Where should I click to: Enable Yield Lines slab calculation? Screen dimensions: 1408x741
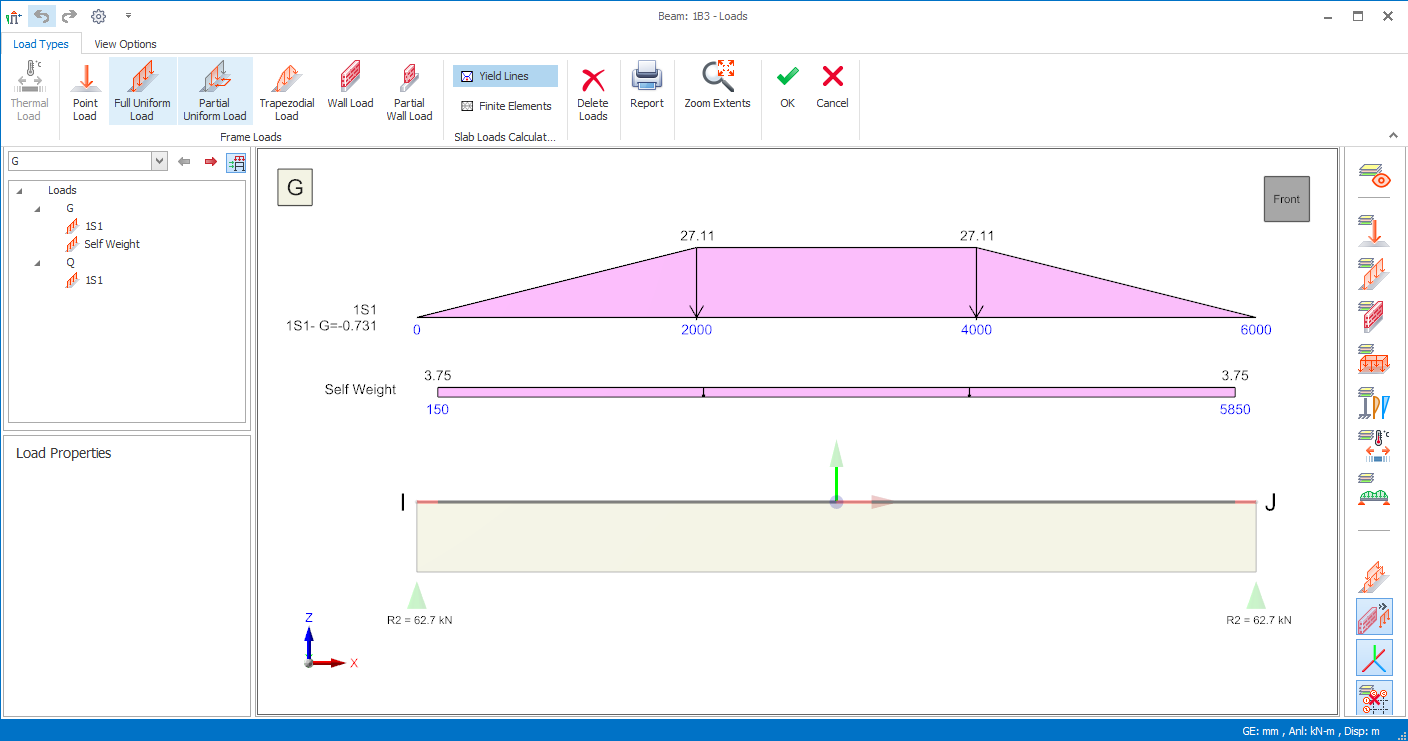point(505,76)
